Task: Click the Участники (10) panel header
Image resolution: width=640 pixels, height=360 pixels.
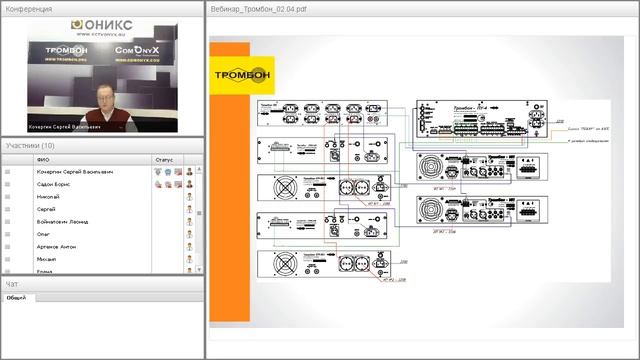Action: coord(103,146)
